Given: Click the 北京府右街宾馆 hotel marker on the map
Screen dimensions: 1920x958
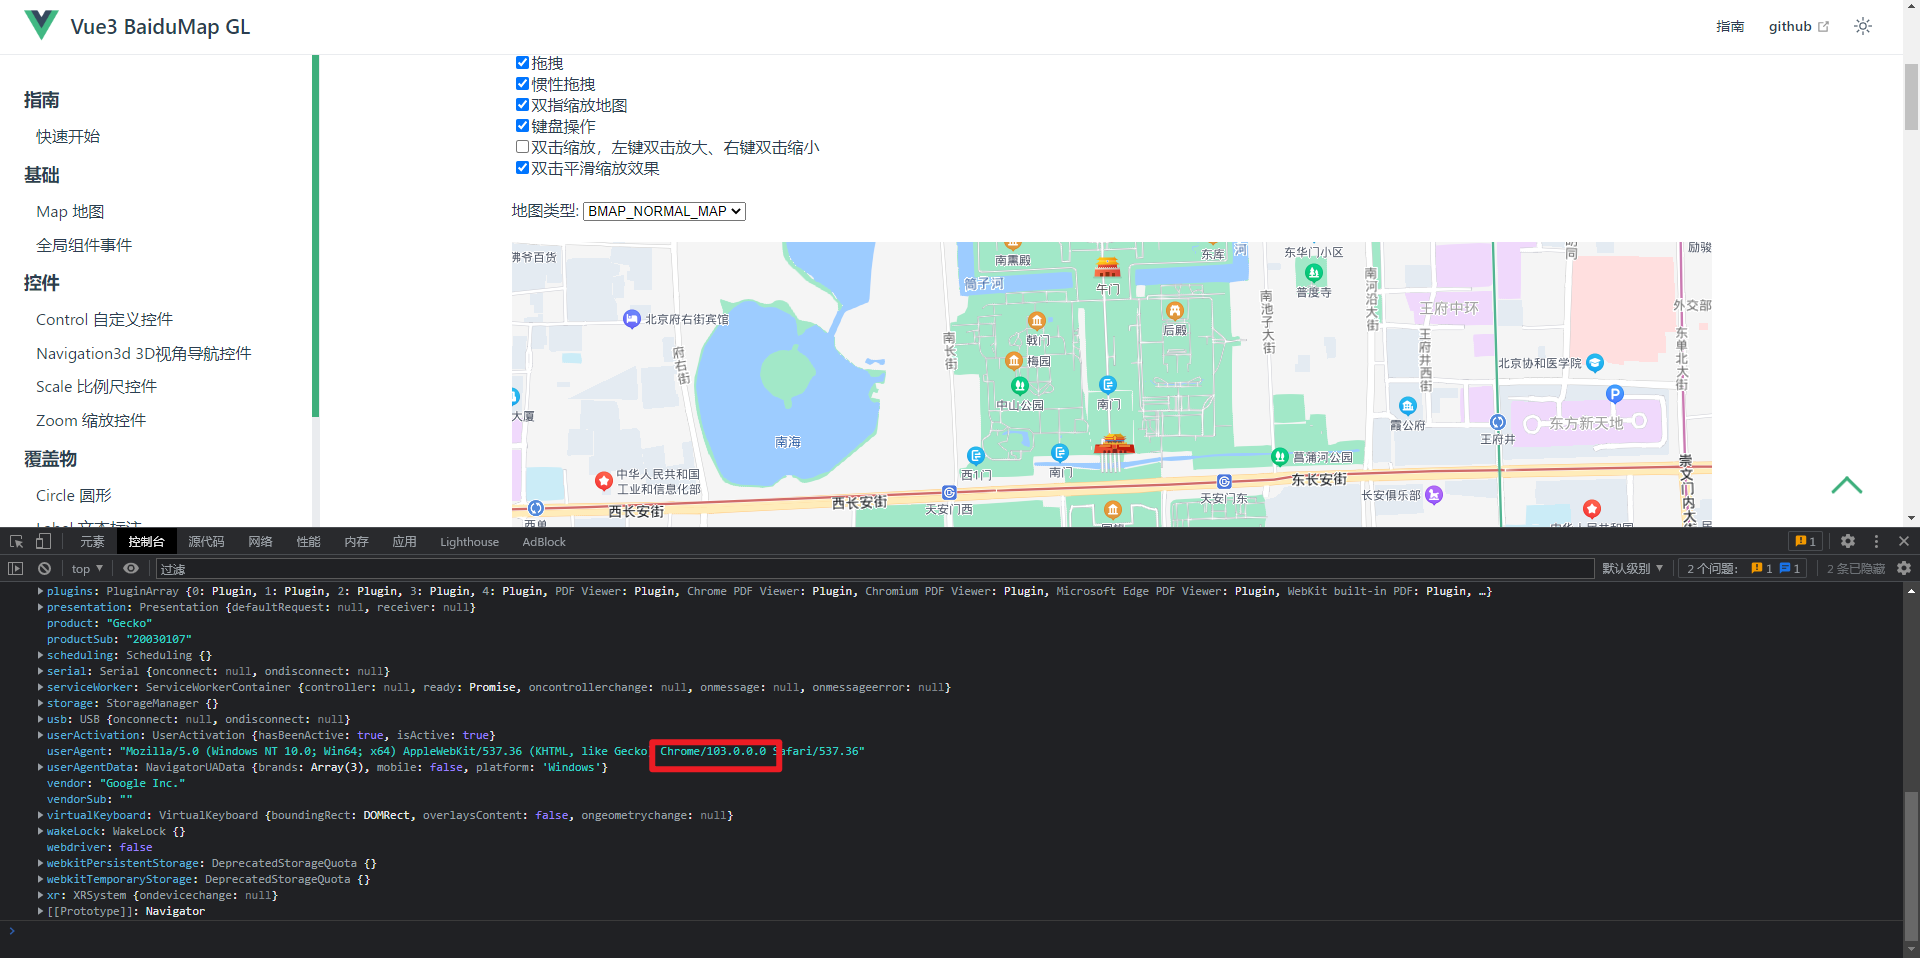Looking at the screenshot, I should (x=631, y=319).
